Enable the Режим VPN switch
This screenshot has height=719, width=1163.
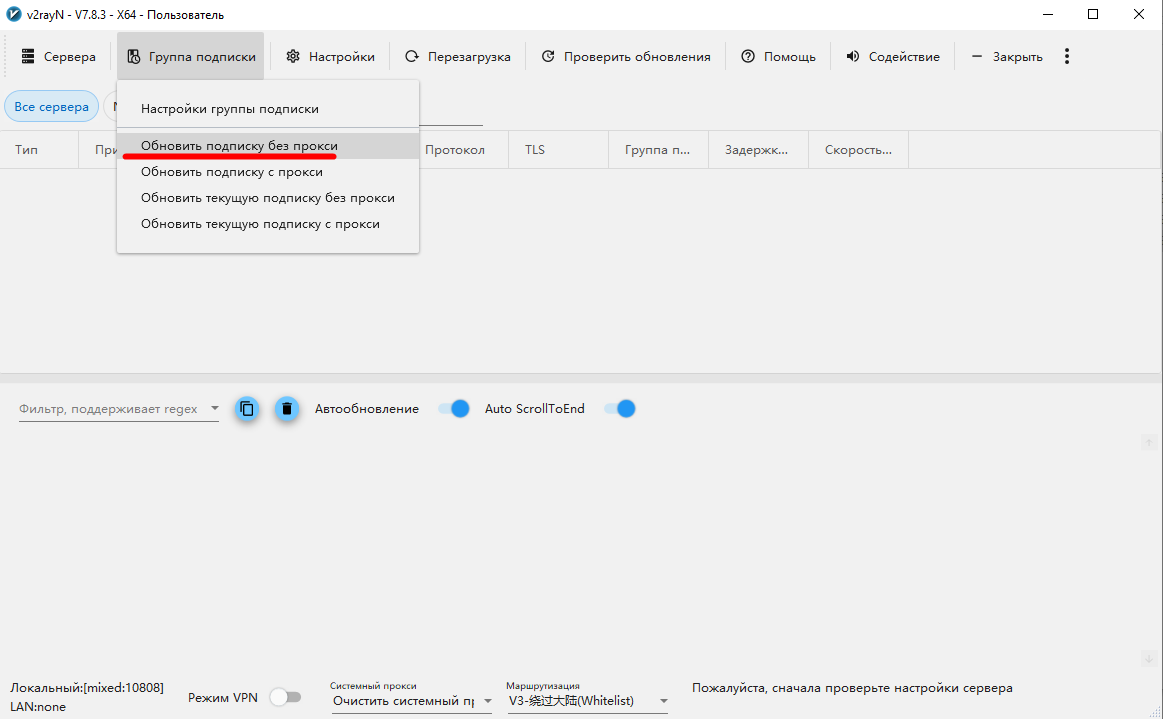pos(286,697)
